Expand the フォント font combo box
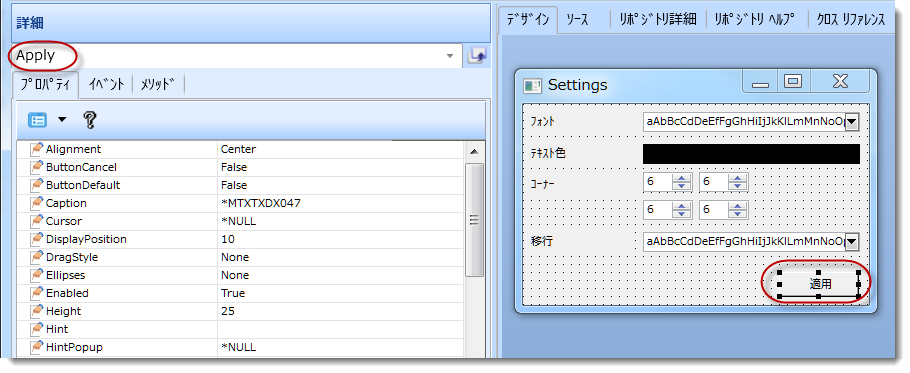 852,122
